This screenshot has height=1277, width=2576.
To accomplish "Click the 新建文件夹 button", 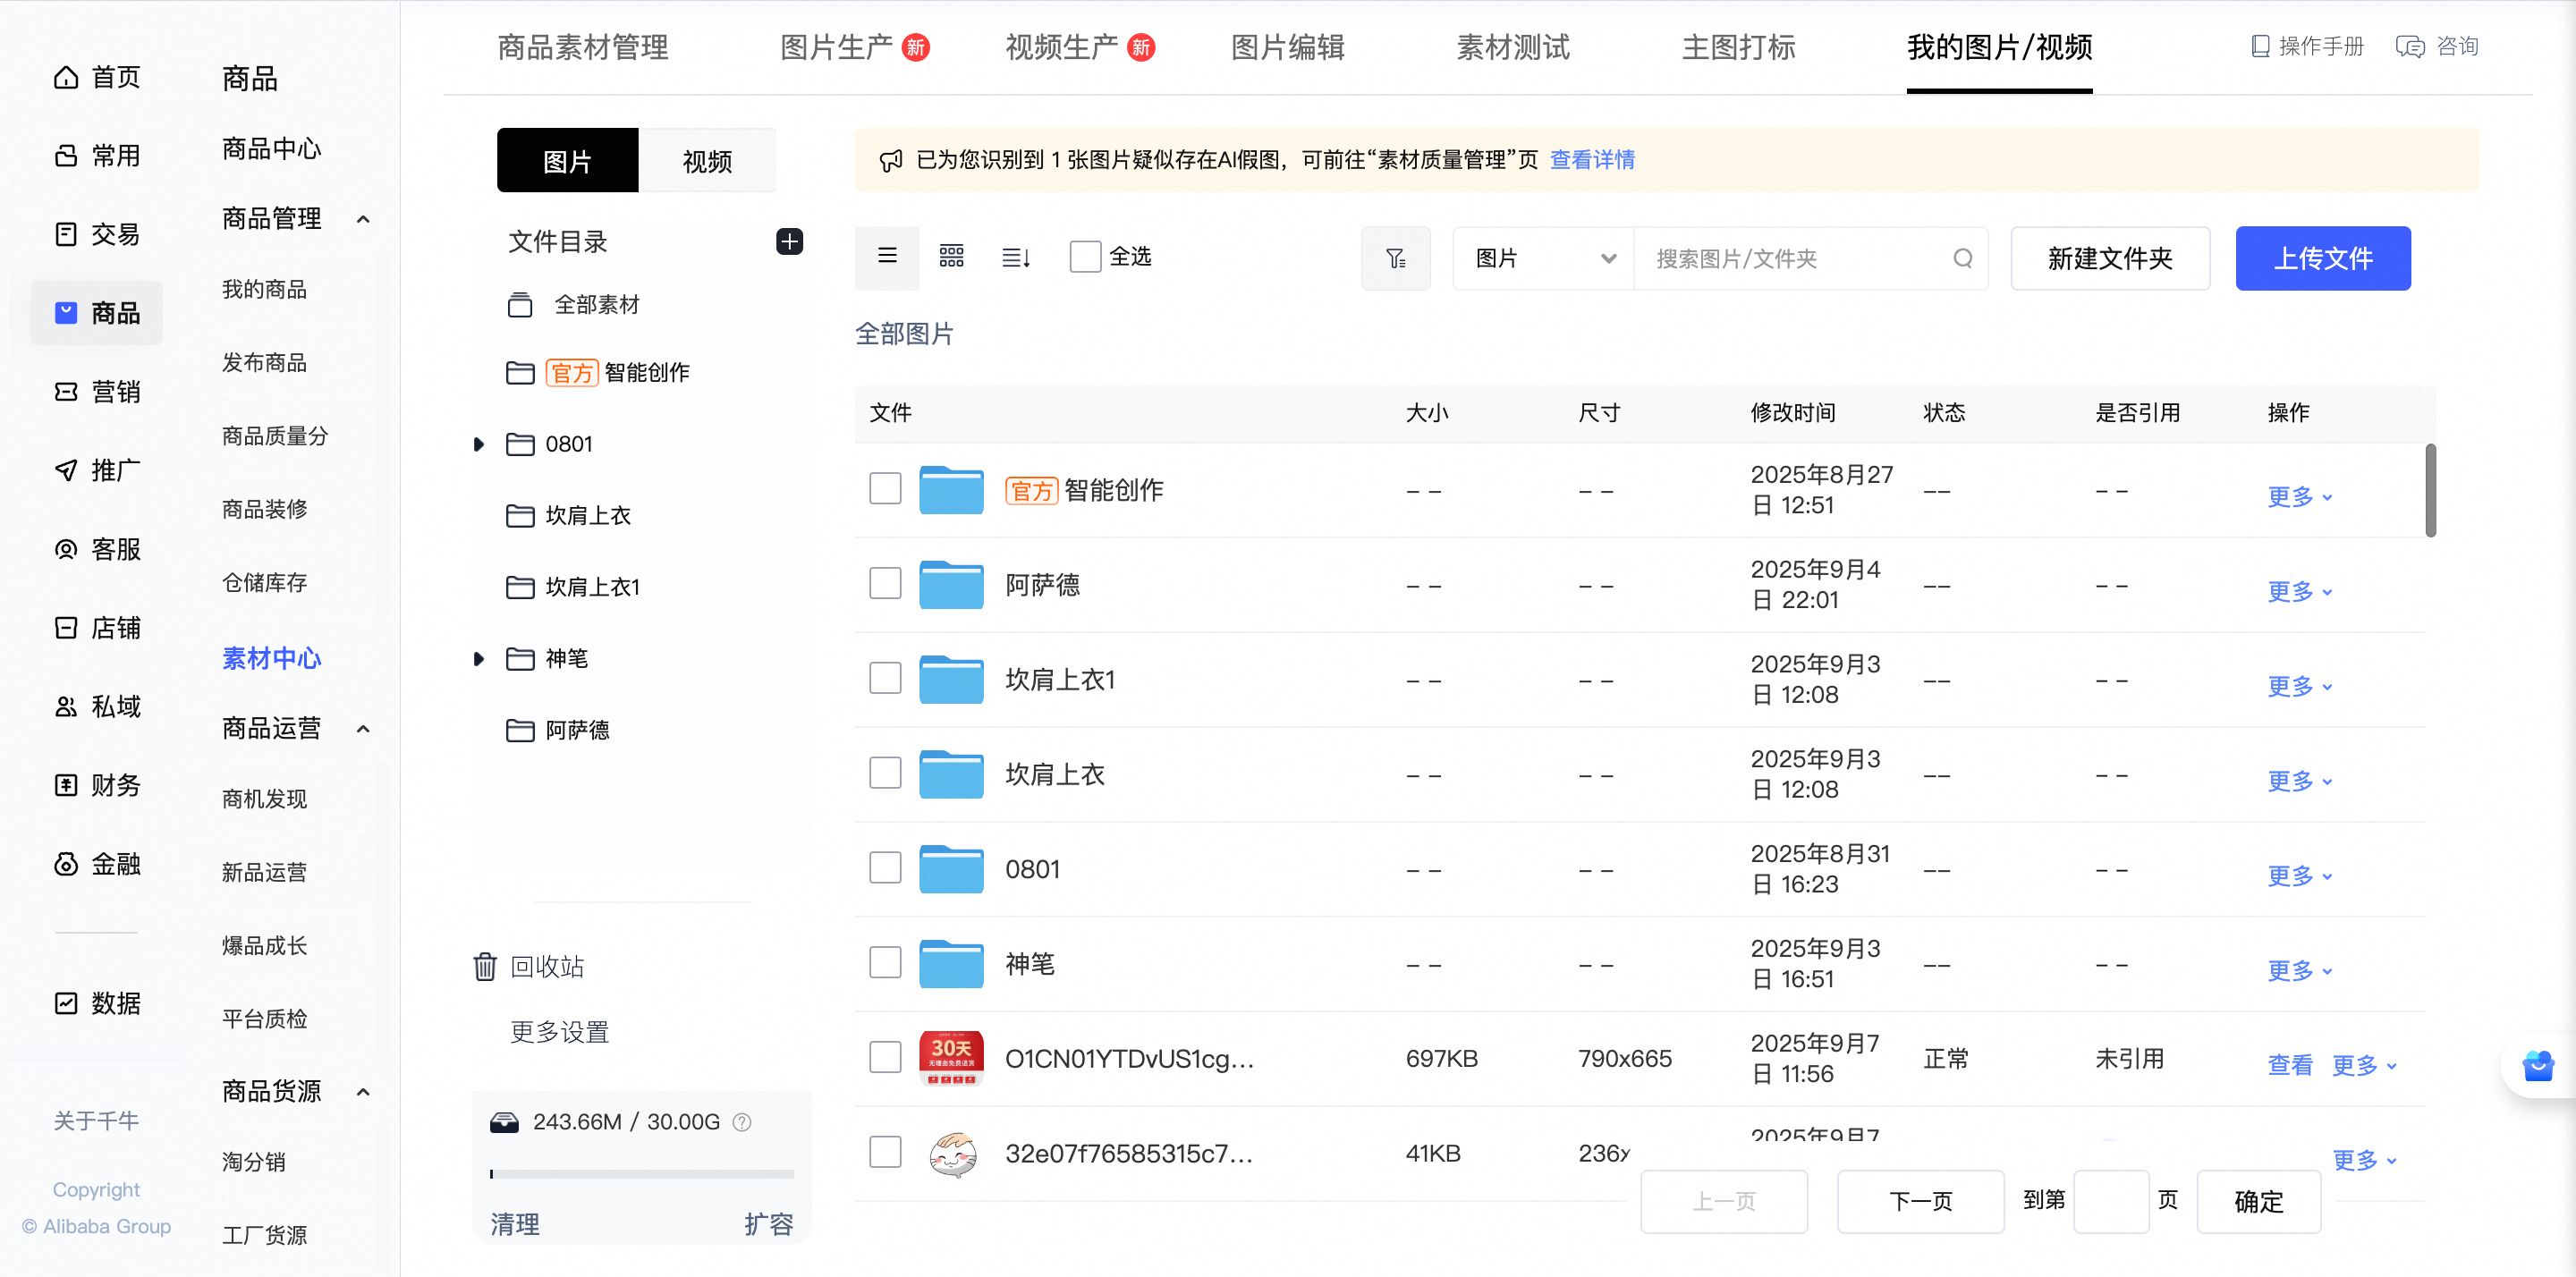I will coord(2110,258).
